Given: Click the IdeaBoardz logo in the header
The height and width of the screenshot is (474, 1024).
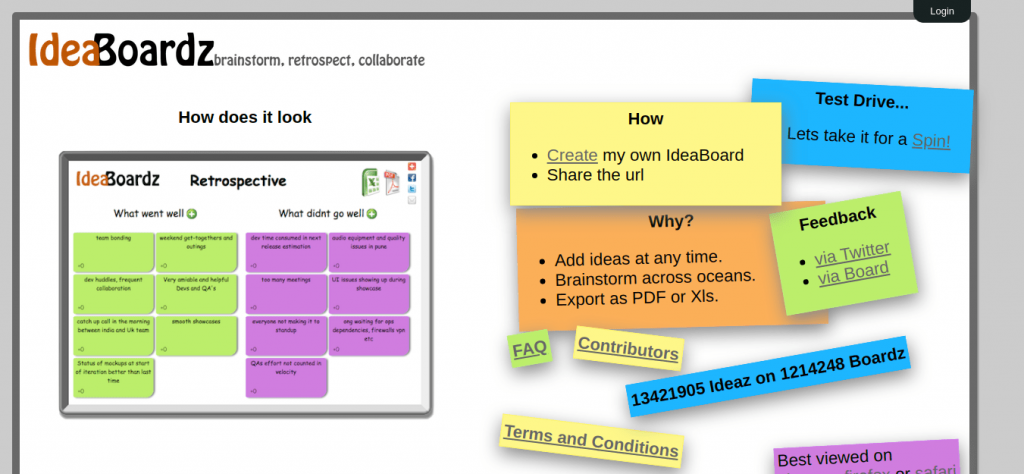Looking at the screenshot, I should tap(121, 49).
